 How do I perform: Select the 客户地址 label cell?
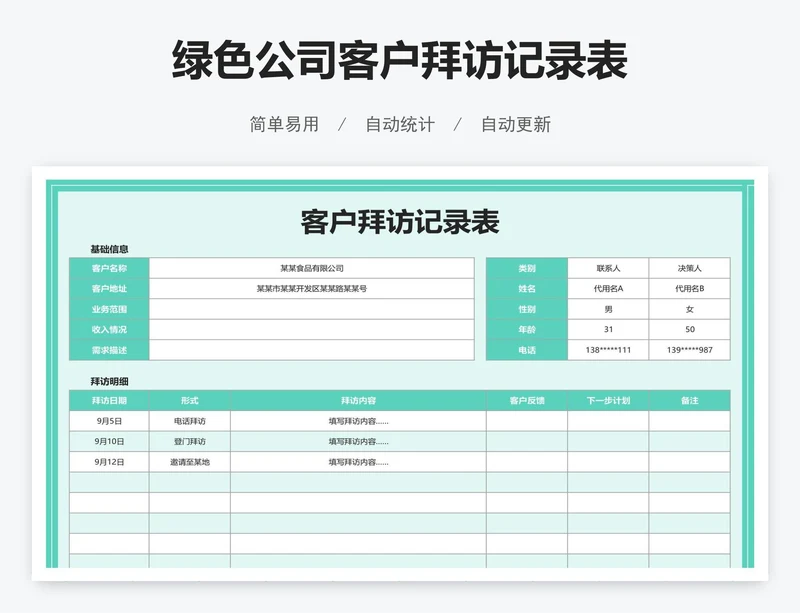click(x=109, y=288)
